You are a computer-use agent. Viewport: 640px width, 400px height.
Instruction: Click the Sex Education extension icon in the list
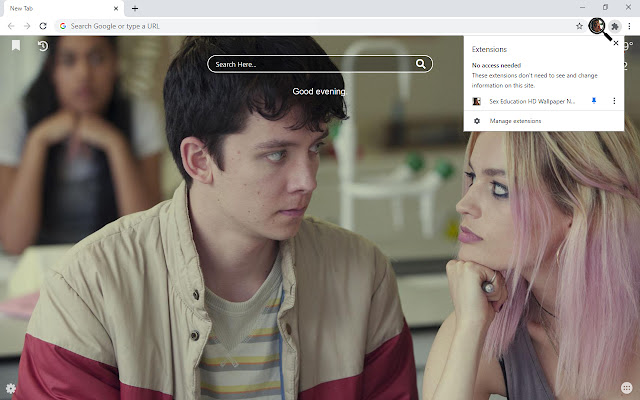pos(476,101)
